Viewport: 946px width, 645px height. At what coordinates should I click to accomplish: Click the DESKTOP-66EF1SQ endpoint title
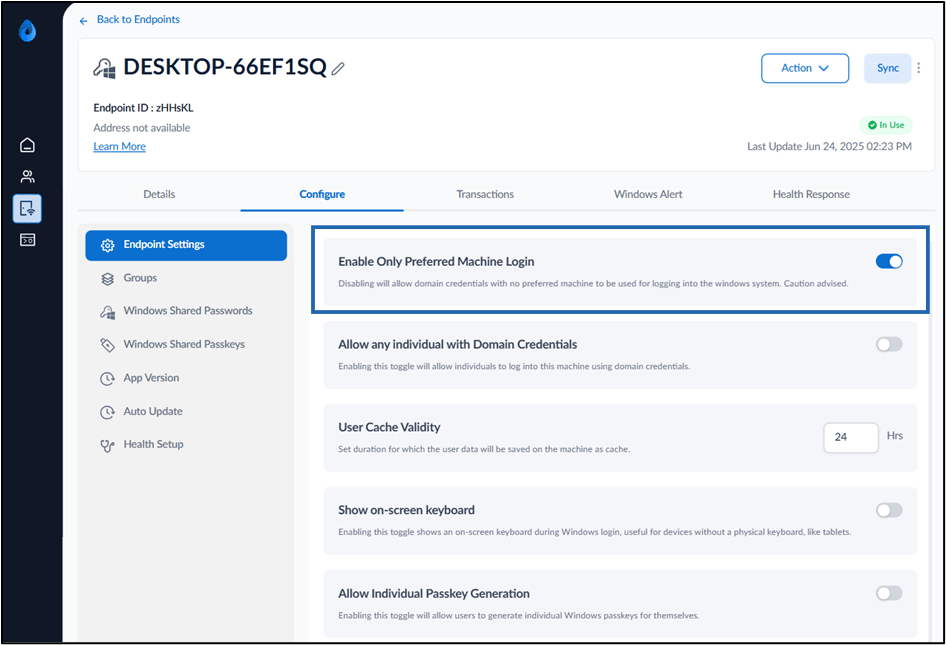(x=225, y=67)
